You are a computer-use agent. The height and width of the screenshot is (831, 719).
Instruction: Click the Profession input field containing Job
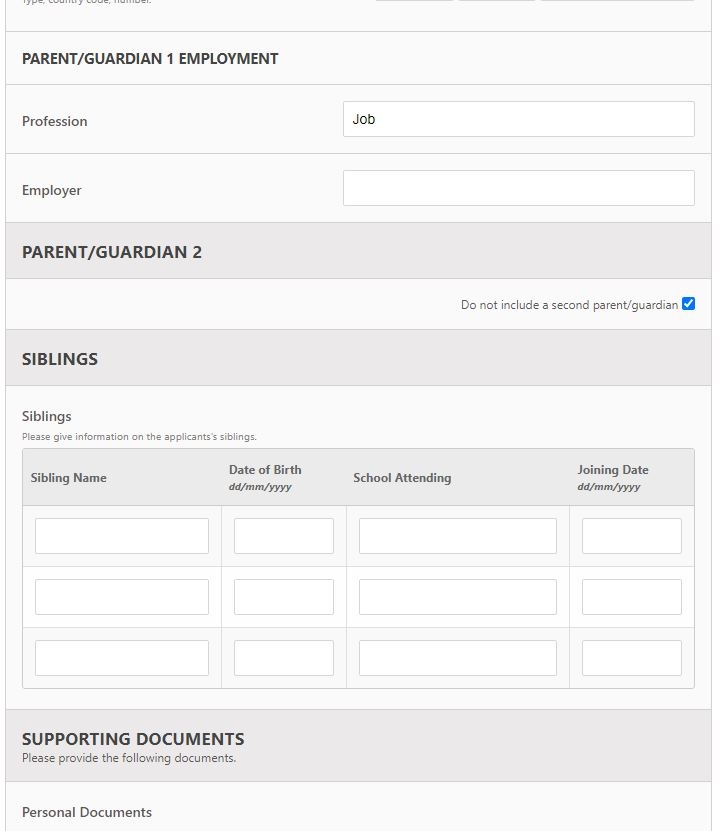tap(518, 119)
